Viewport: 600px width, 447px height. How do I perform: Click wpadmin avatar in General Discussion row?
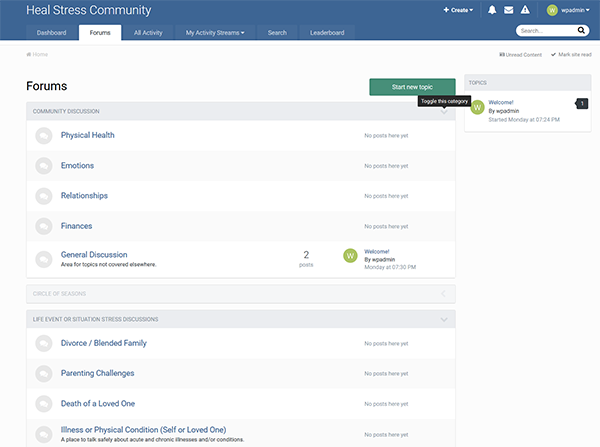(x=350, y=256)
